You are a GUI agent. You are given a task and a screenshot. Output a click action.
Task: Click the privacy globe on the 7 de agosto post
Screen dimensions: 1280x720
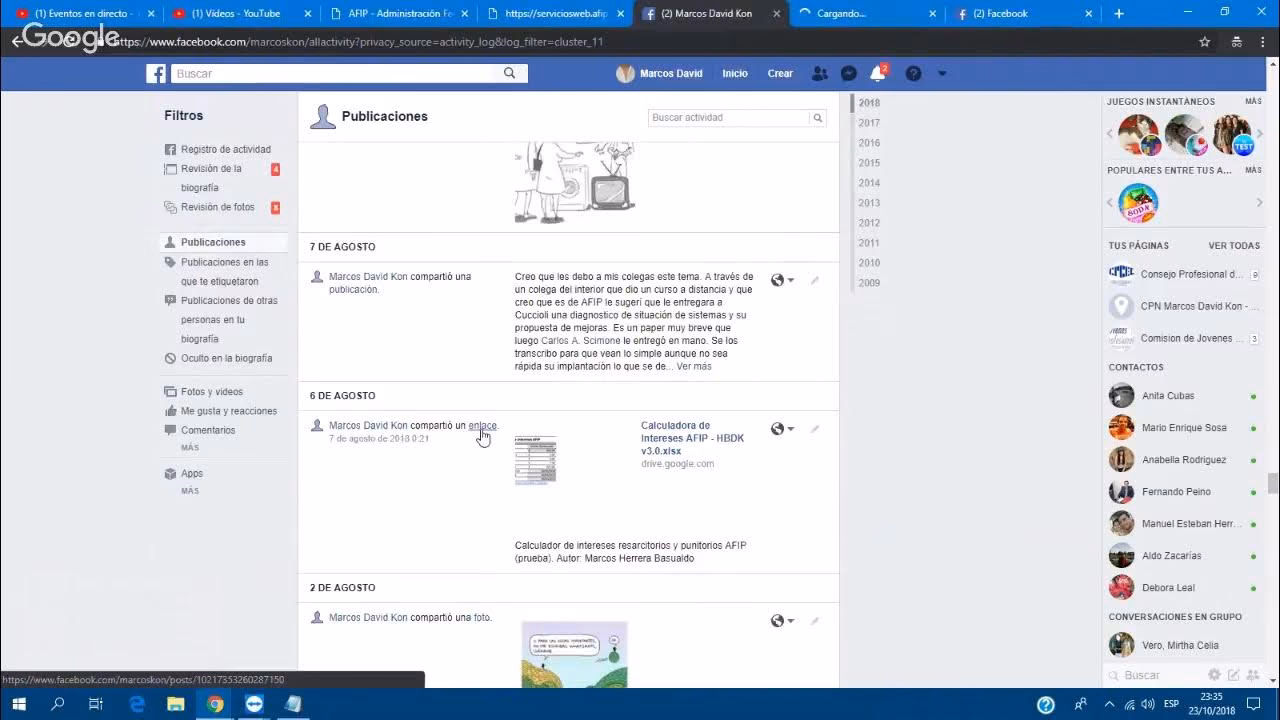coord(777,280)
